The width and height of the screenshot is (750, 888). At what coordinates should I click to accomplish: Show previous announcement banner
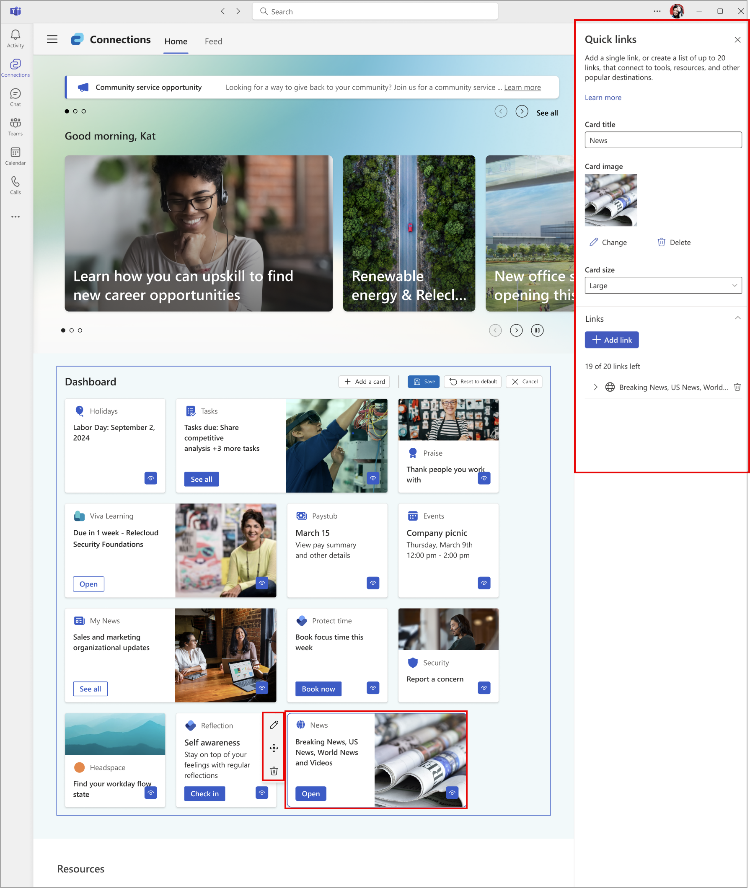pyautogui.click(x=501, y=112)
